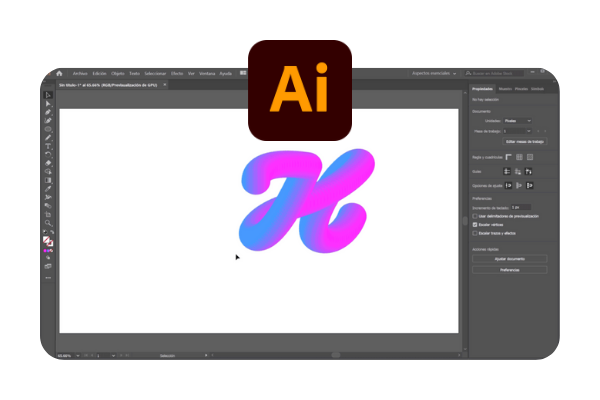Switch to the Muestras tab

(x=505, y=89)
